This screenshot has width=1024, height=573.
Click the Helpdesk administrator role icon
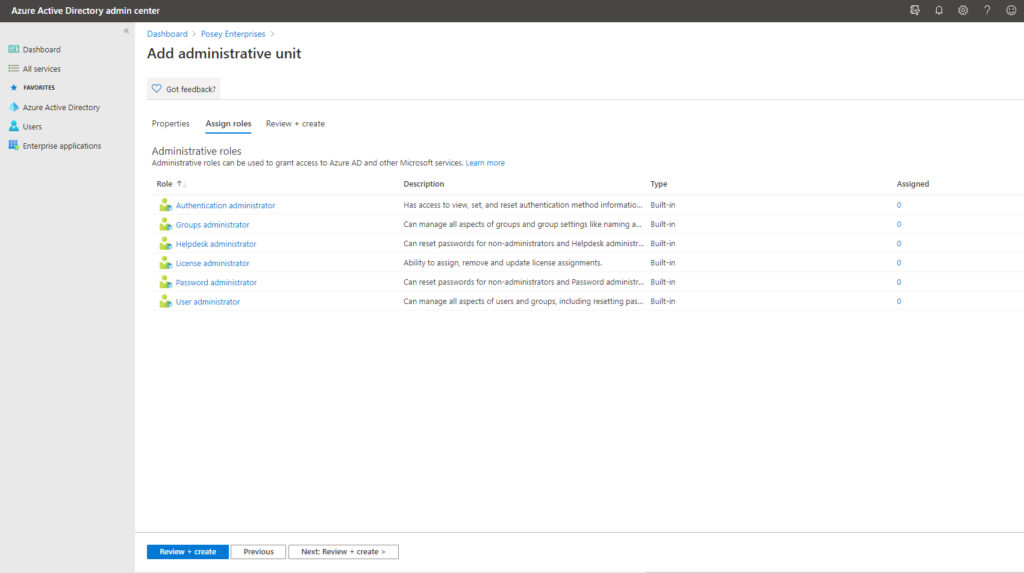[165, 244]
